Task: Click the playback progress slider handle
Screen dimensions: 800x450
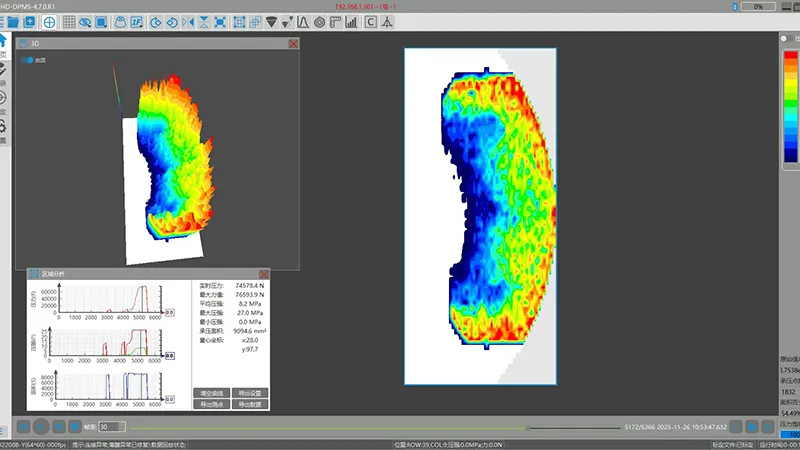Action: point(528,428)
